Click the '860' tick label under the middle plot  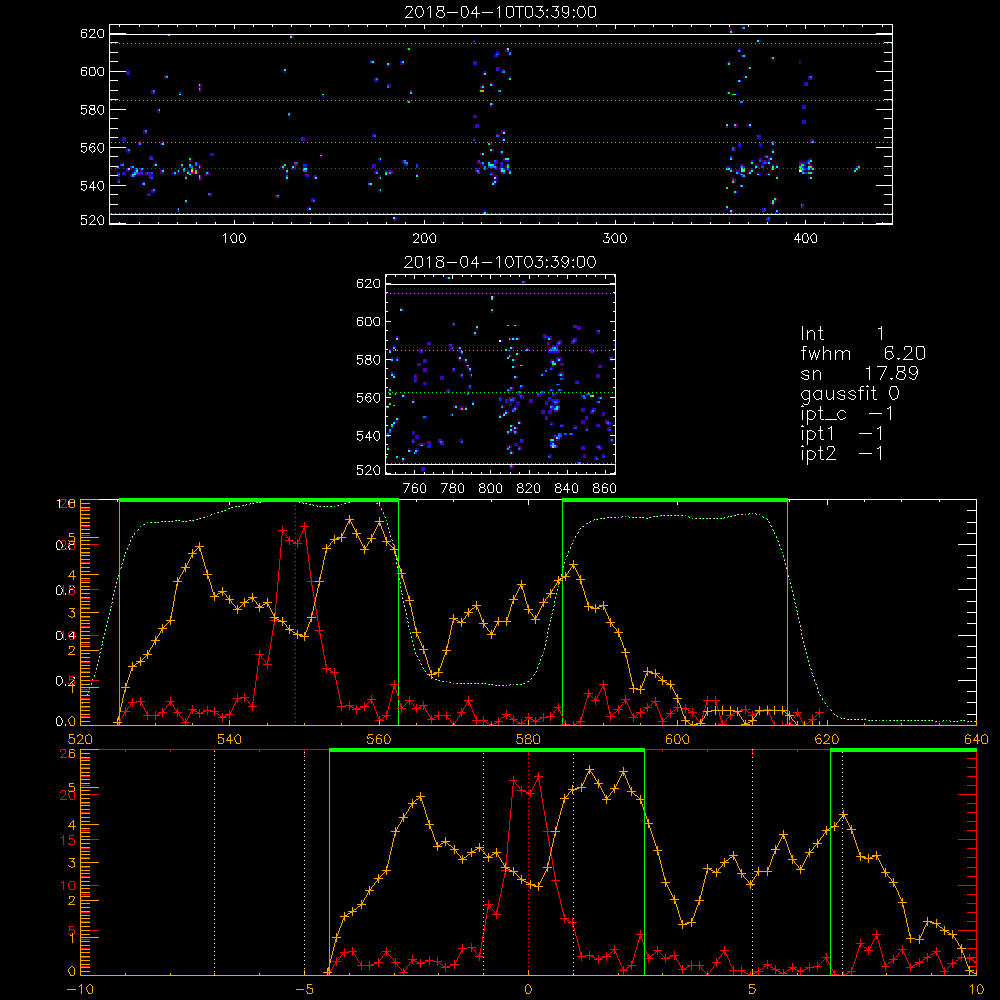[605, 489]
